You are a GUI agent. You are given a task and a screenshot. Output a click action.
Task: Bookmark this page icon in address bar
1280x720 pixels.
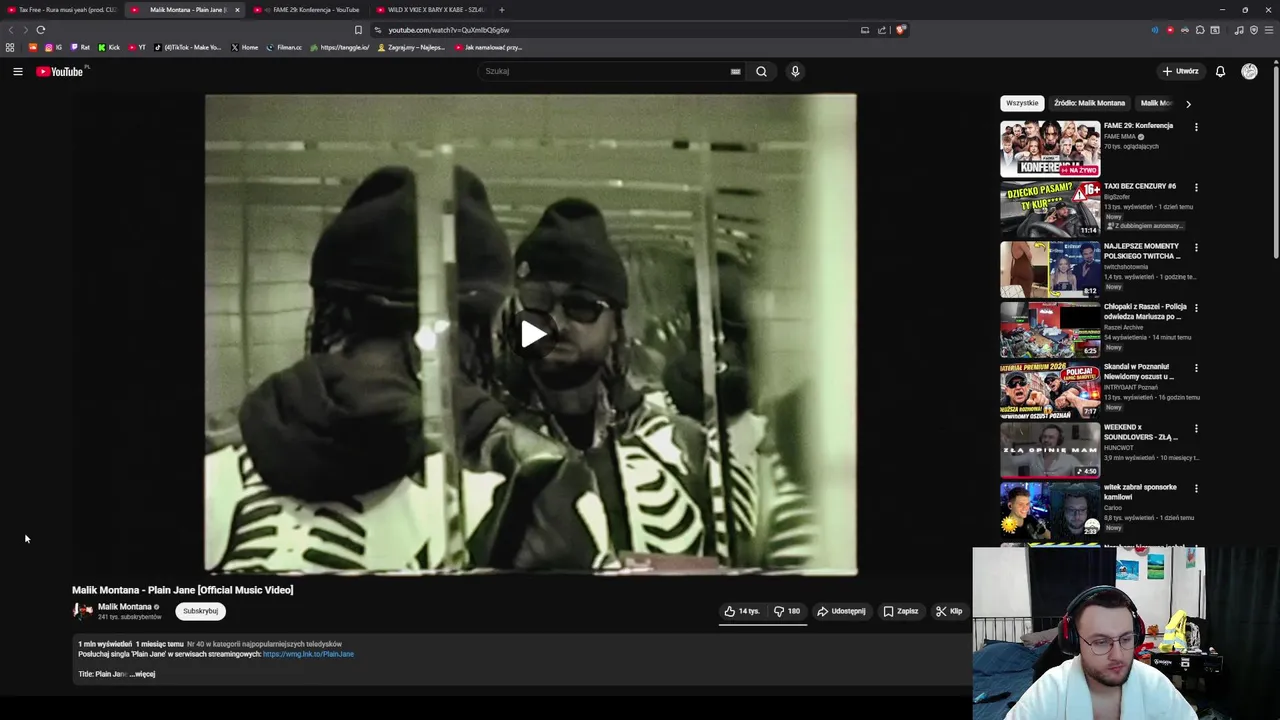point(358,30)
